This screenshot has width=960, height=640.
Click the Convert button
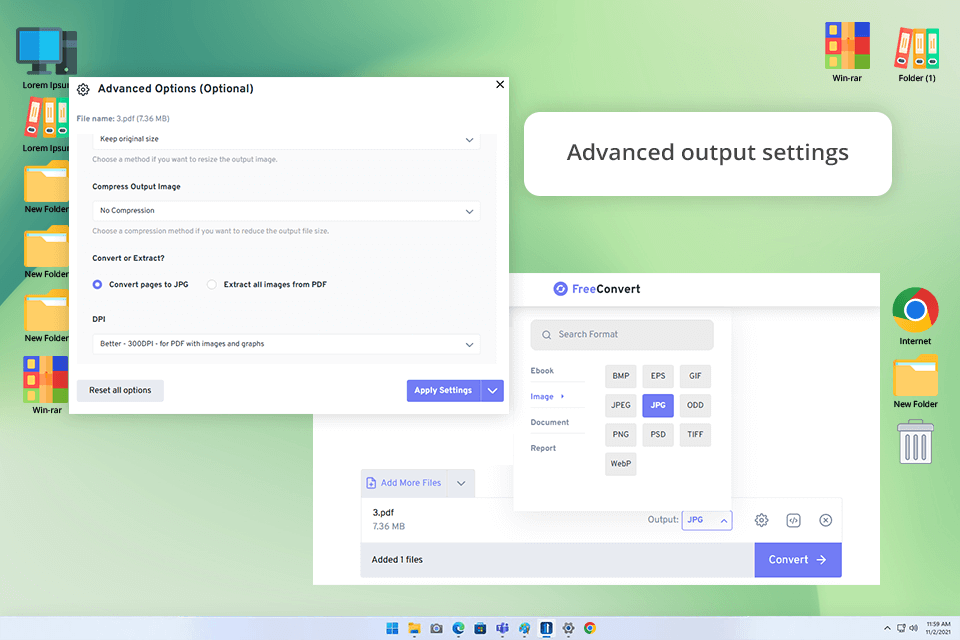pyautogui.click(x=798, y=560)
